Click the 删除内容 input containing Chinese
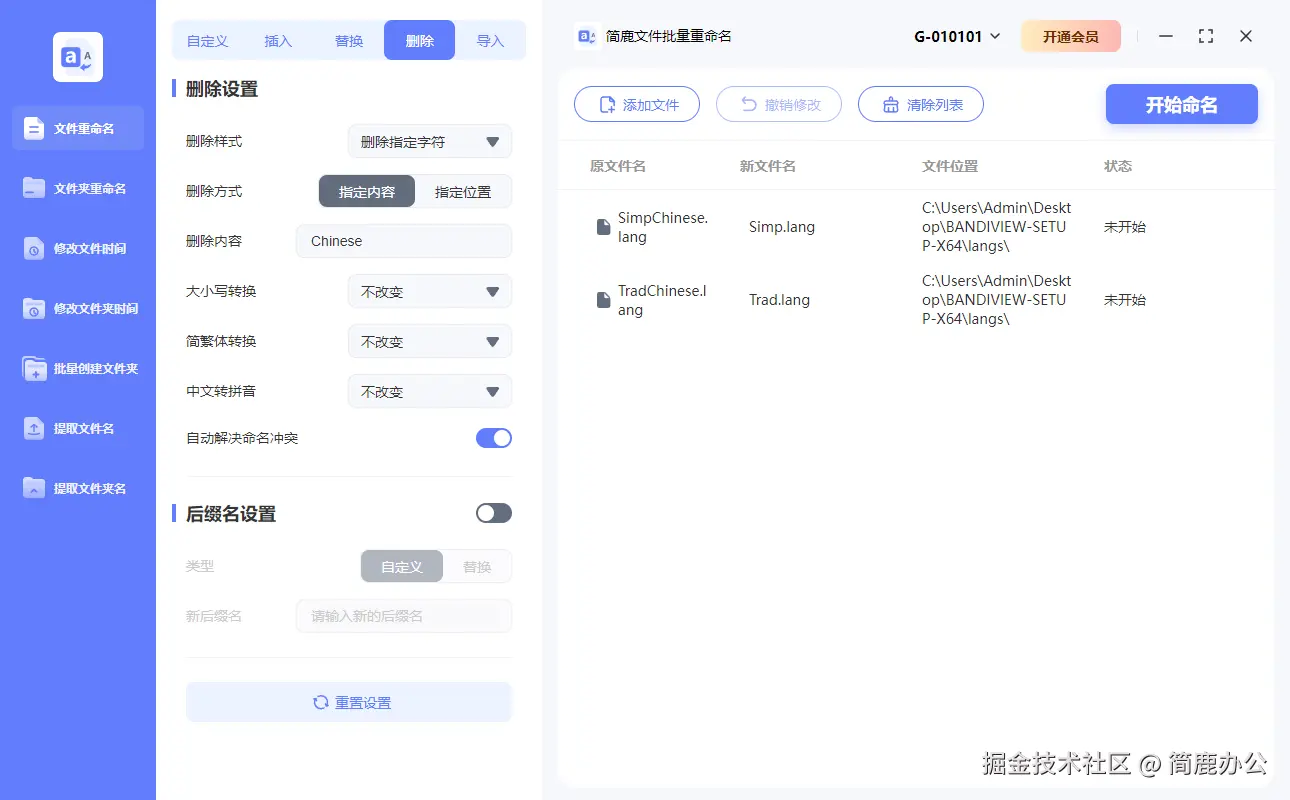 [x=403, y=241]
